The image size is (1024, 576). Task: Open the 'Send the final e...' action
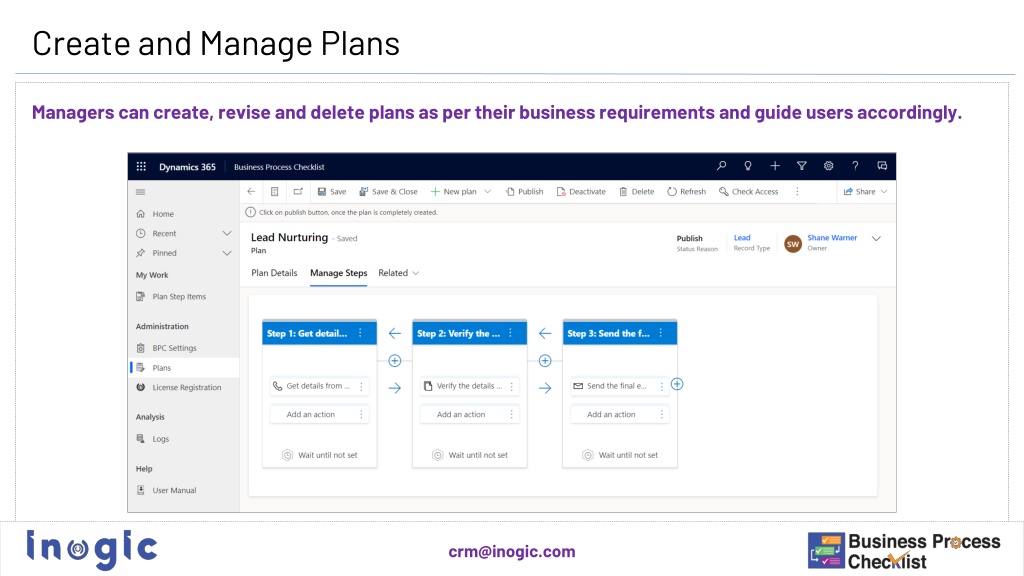tap(620, 386)
